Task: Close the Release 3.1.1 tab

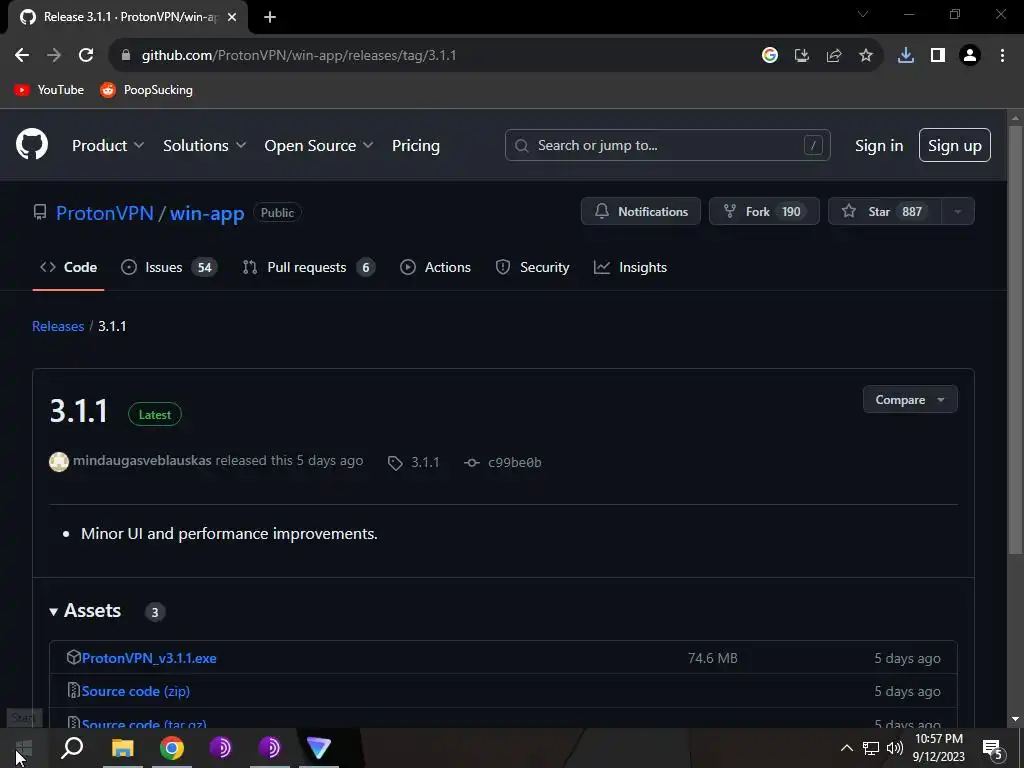Action: click(x=232, y=17)
